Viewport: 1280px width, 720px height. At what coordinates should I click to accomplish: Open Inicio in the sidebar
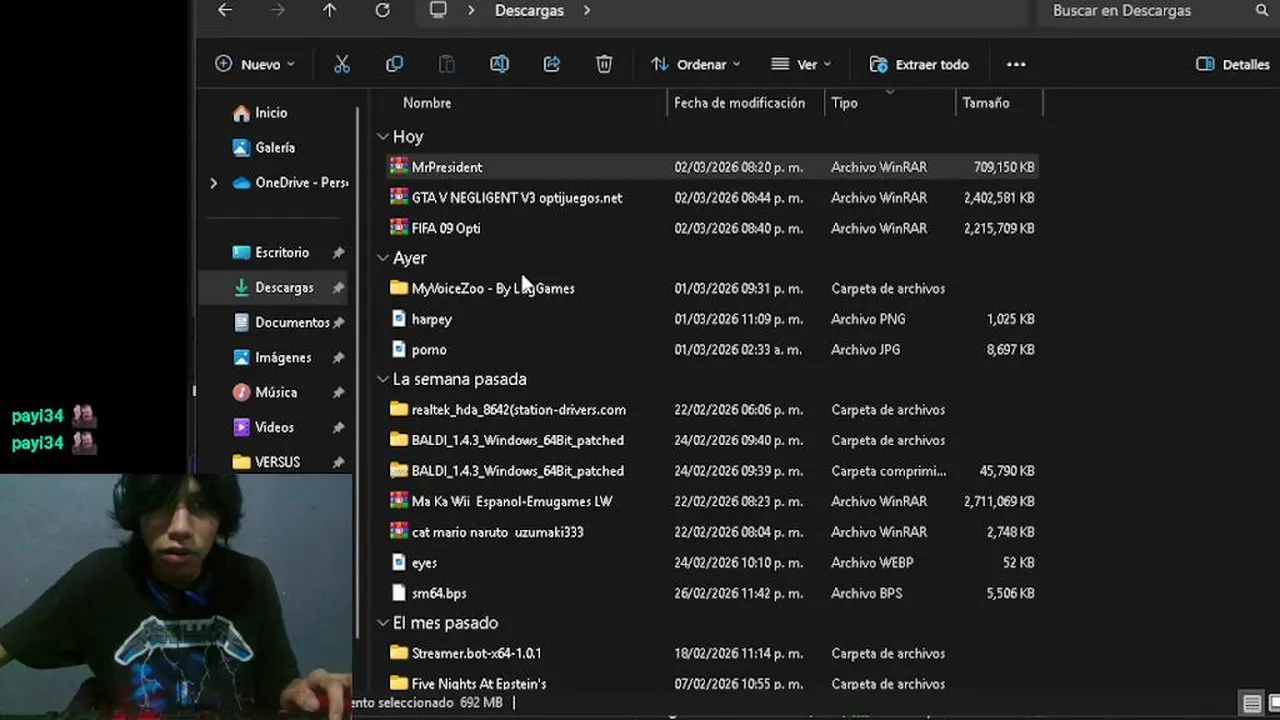(260, 113)
